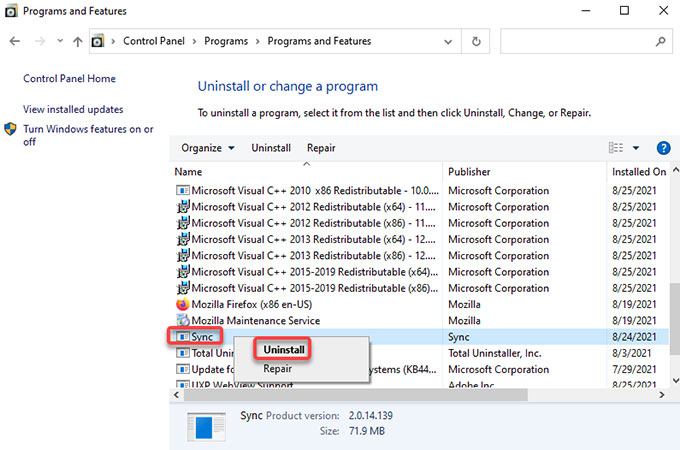The height and width of the screenshot is (450, 680).
Task: Select the Update for Windows entry icon
Action: (x=183, y=369)
